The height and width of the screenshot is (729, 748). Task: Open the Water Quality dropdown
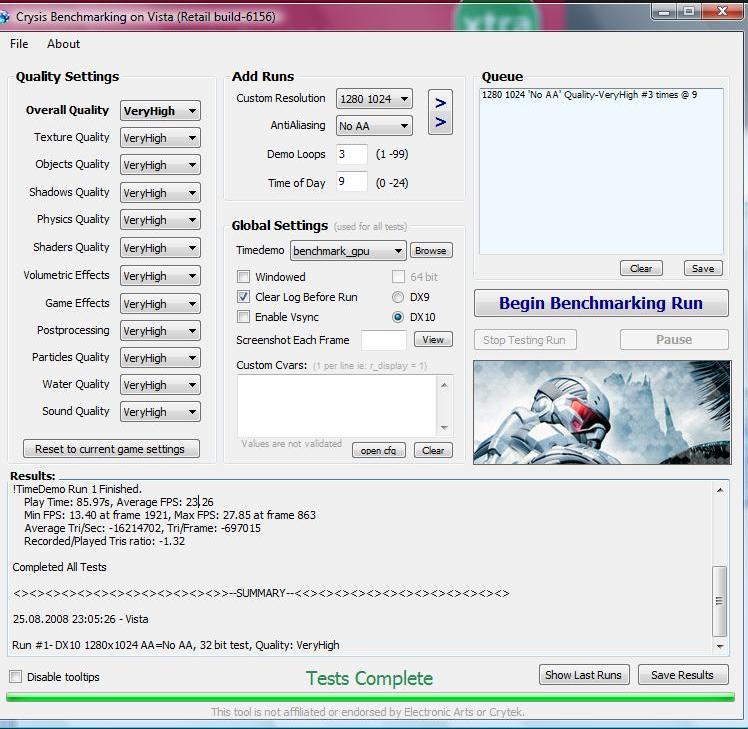click(x=160, y=385)
